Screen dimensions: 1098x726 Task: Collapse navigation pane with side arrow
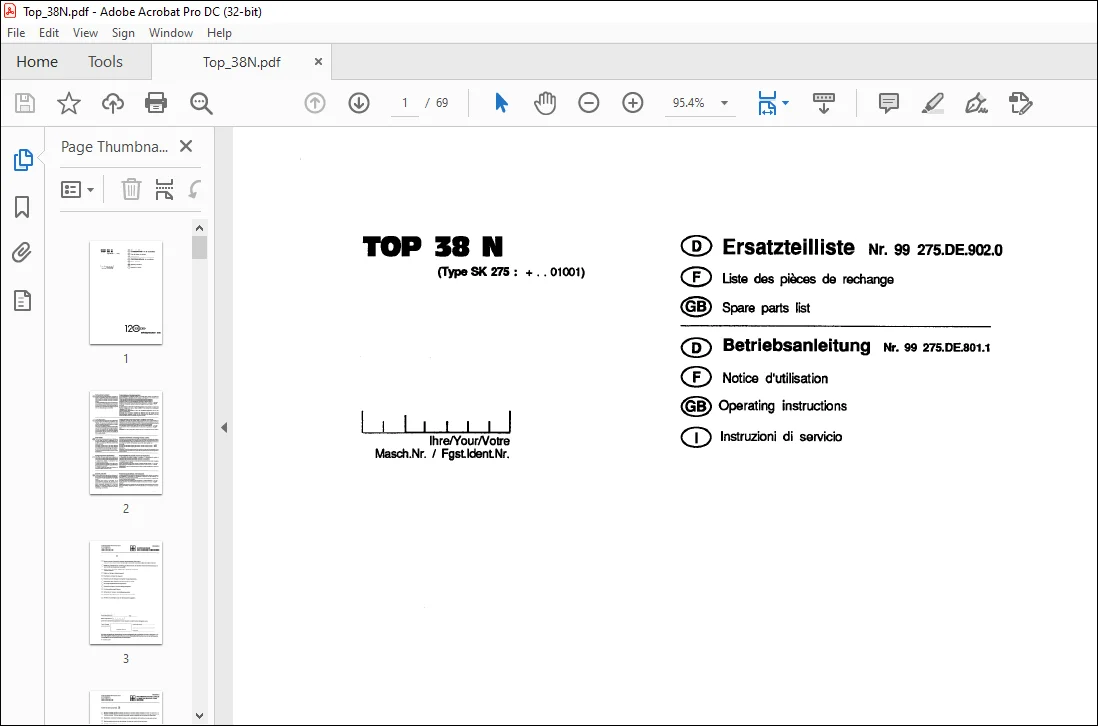pos(224,427)
